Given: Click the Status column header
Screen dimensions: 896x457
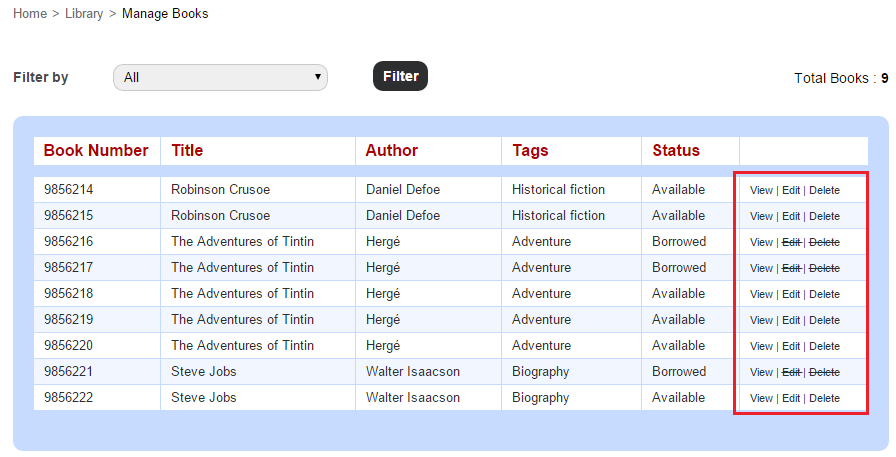Looking at the screenshot, I should [x=676, y=150].
